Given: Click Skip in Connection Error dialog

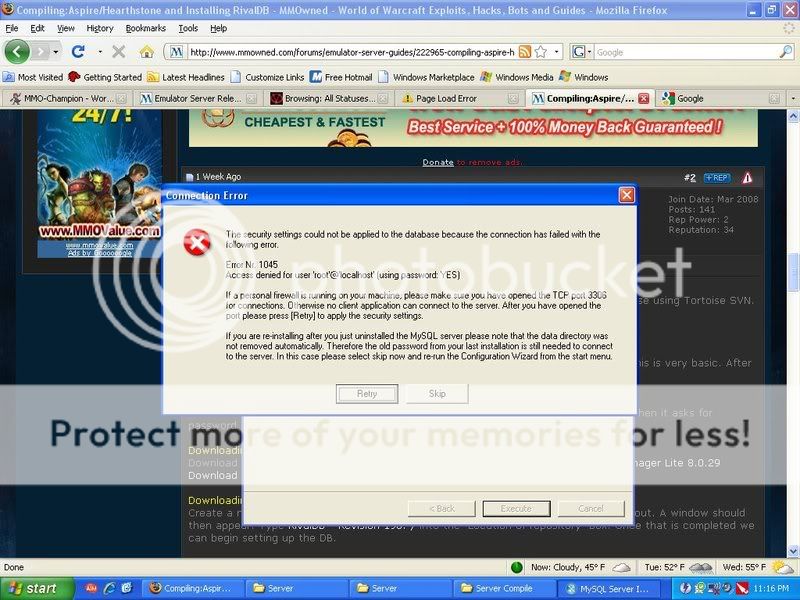Looking at the screenshot, I should [437, 393].
